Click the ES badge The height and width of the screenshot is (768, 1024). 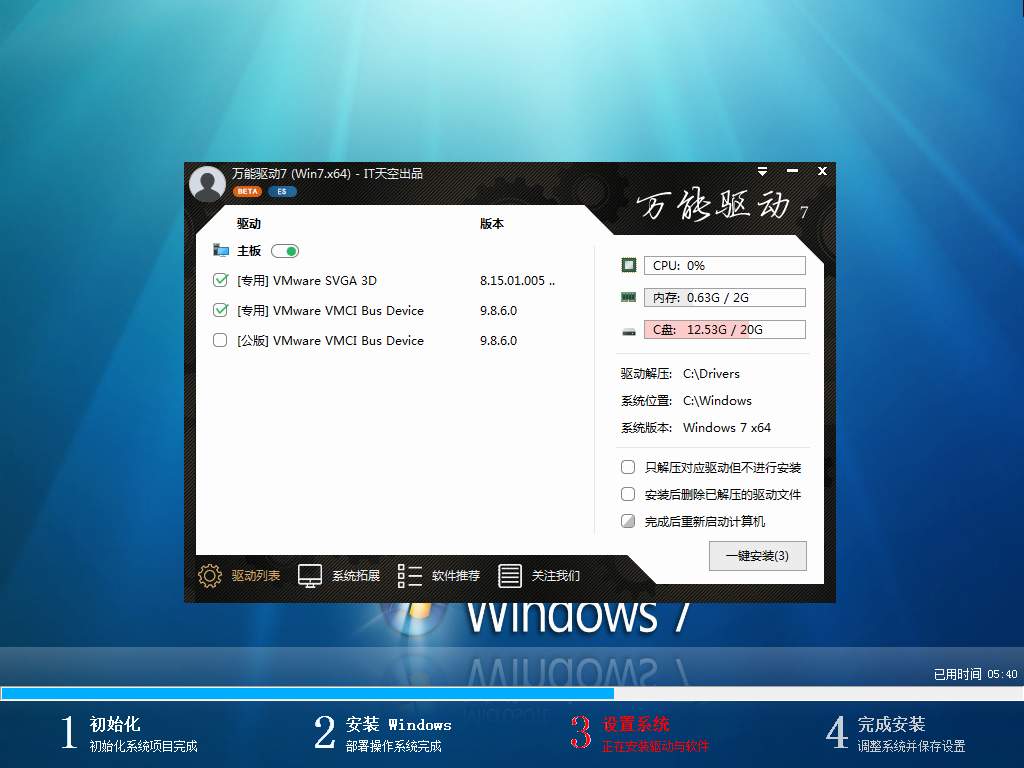282,191
